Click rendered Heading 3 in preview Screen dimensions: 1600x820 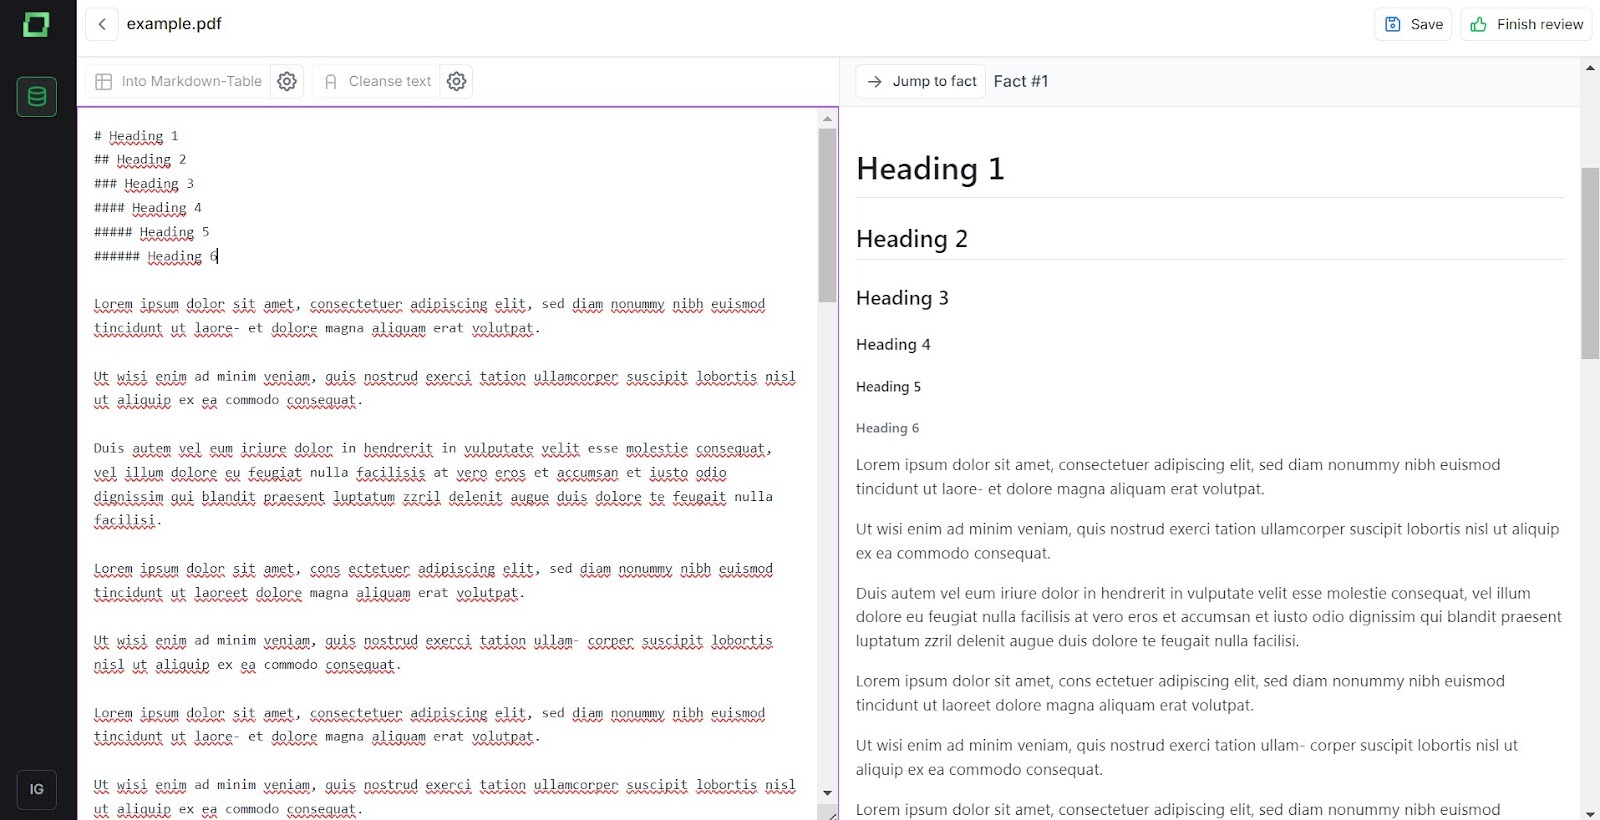pos(902,298)
